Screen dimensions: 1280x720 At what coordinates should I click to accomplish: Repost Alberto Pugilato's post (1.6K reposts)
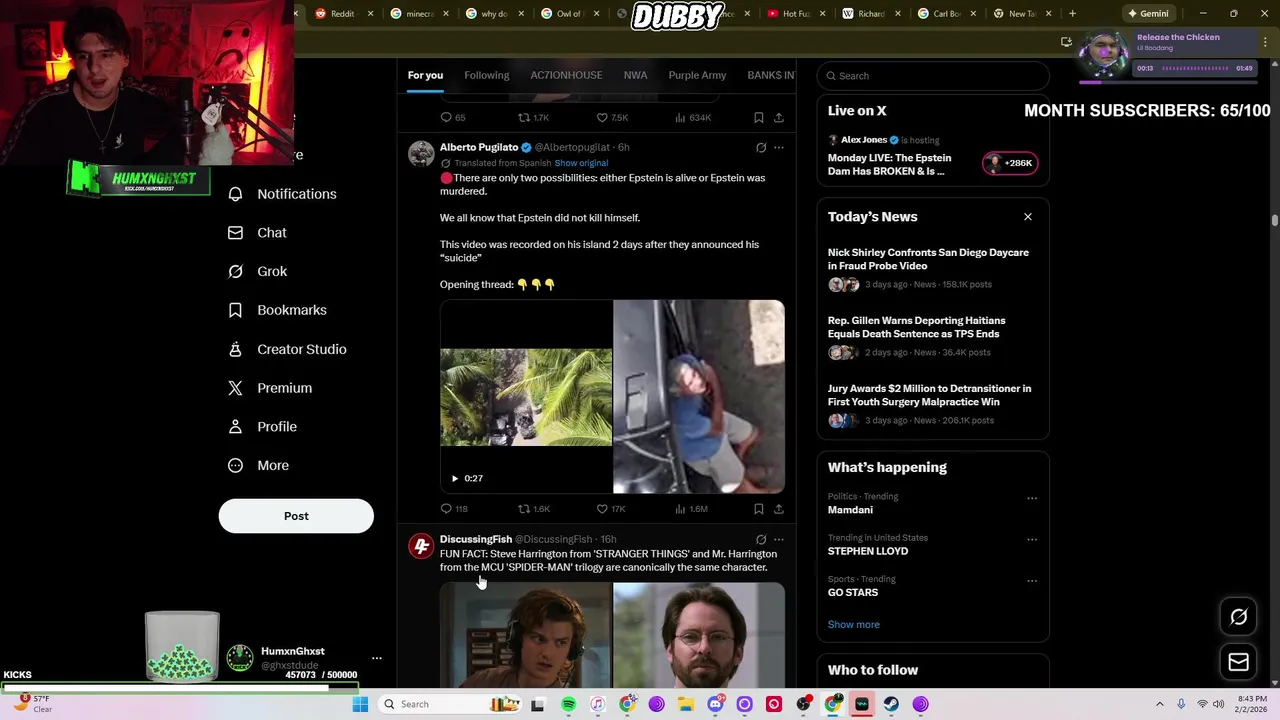[x=534, y=509]
